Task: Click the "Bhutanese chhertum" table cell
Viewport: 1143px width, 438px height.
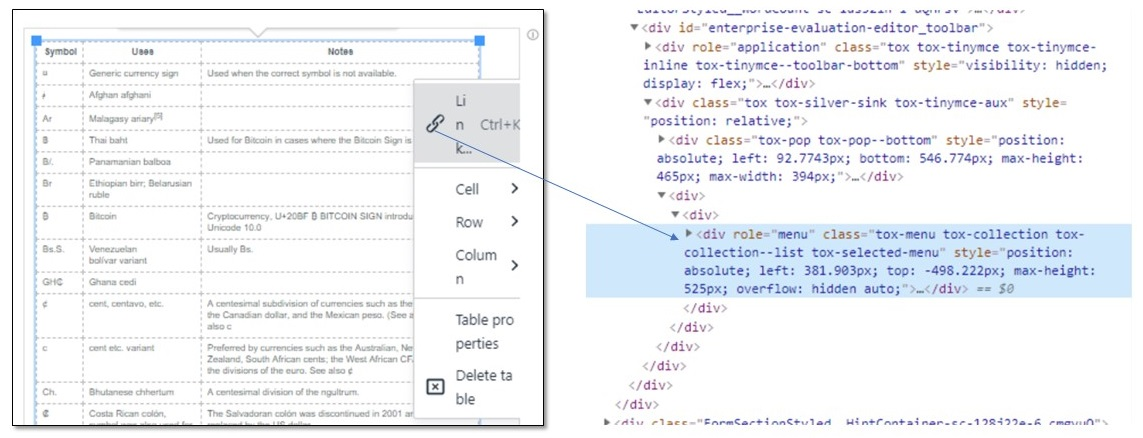Action: 142,391
